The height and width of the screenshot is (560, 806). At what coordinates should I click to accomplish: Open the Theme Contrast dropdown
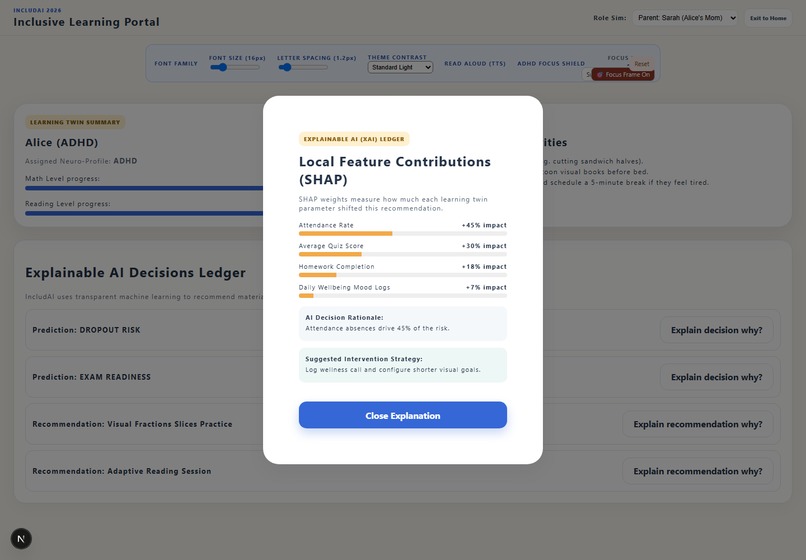(x=400, y=67)
